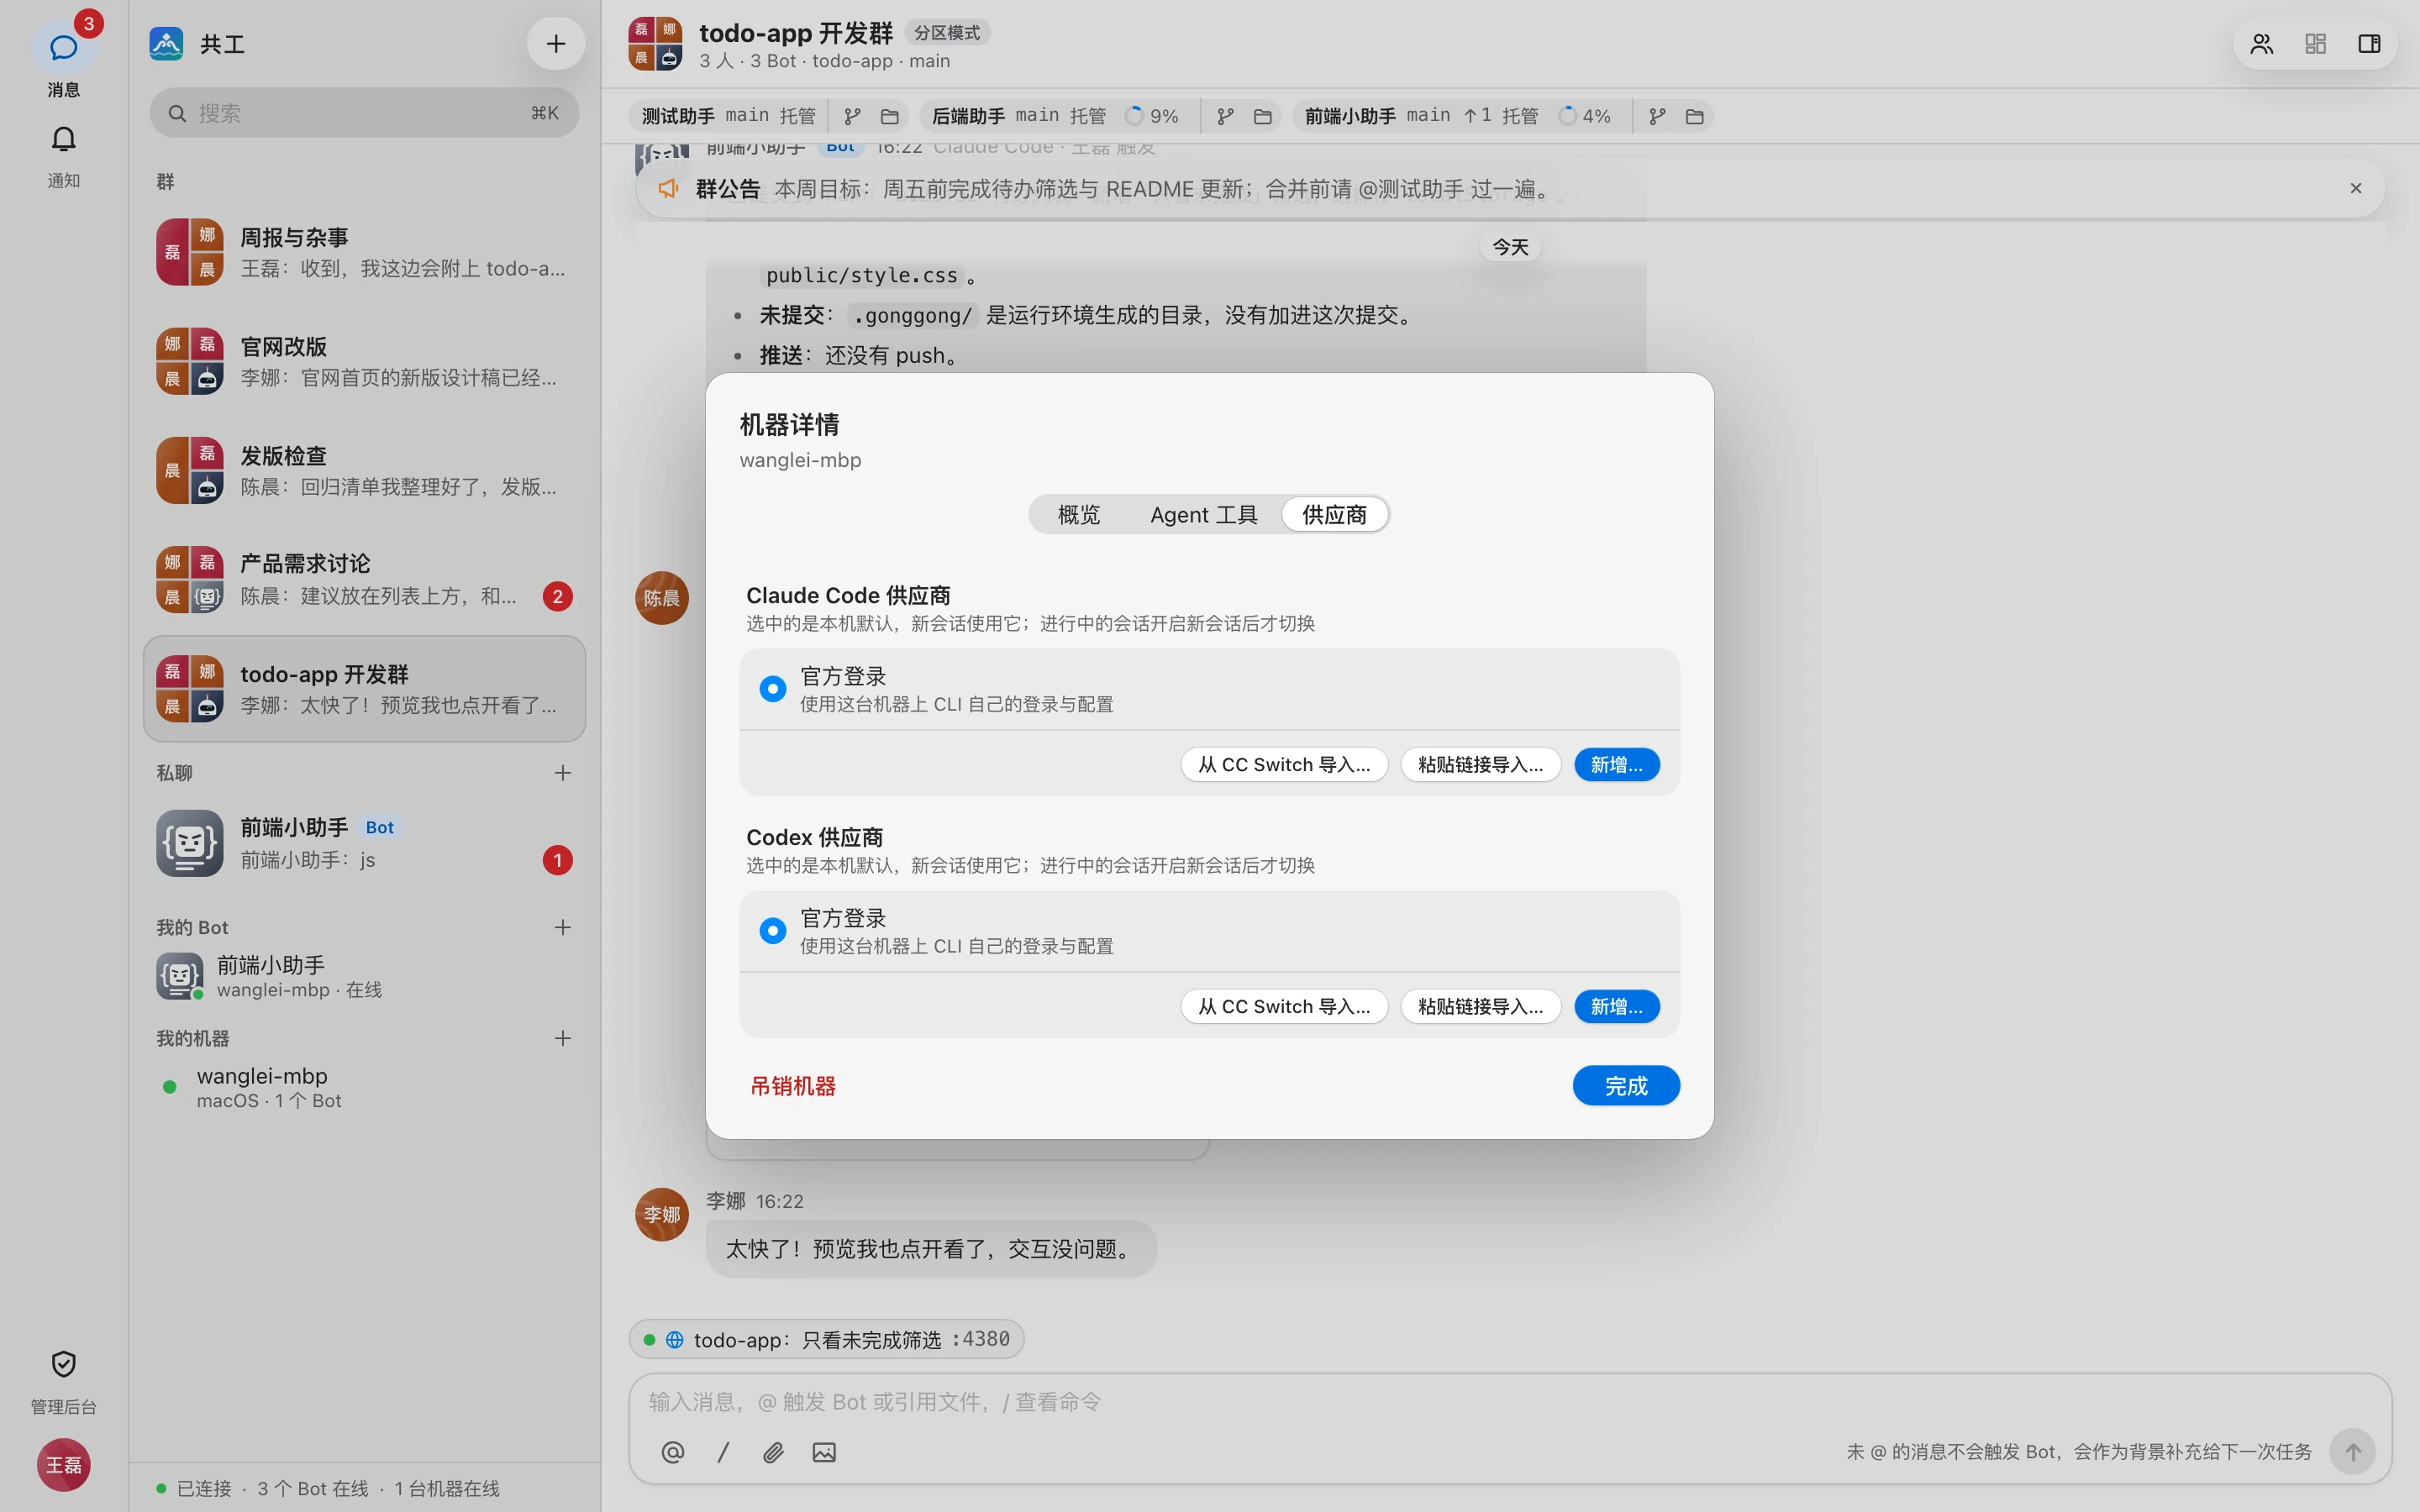Click the 吊销机器 link

click(x=793, y=1086)
